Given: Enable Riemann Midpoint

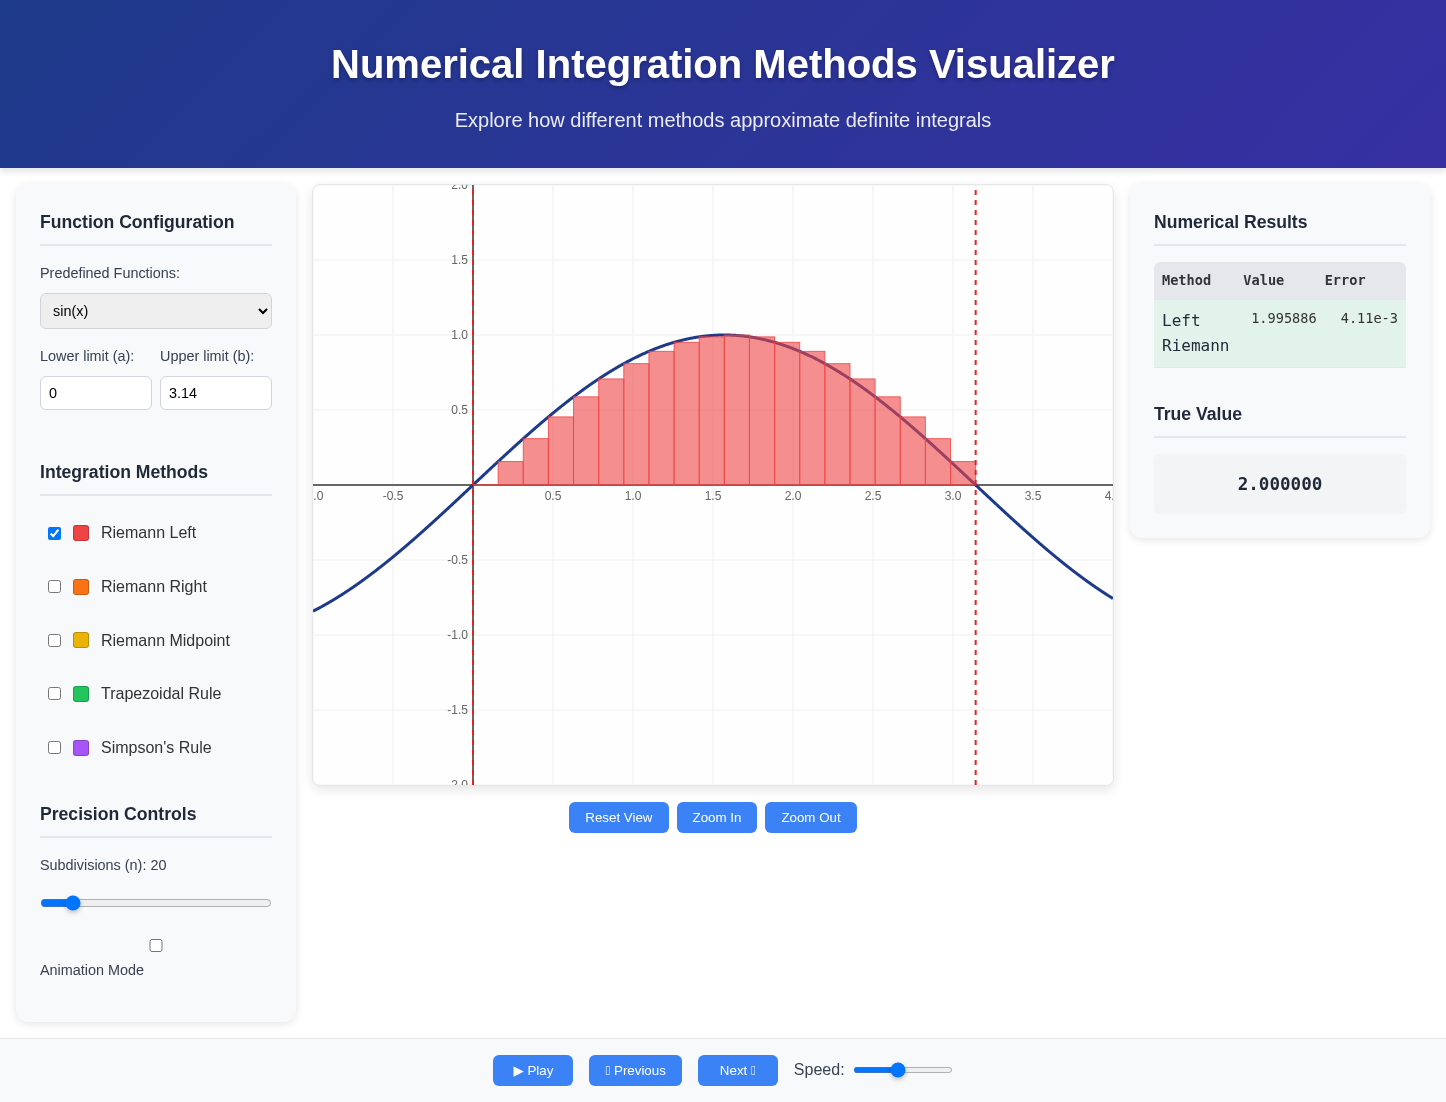Looking at the screenshot, I should click(x=54, y=640).
